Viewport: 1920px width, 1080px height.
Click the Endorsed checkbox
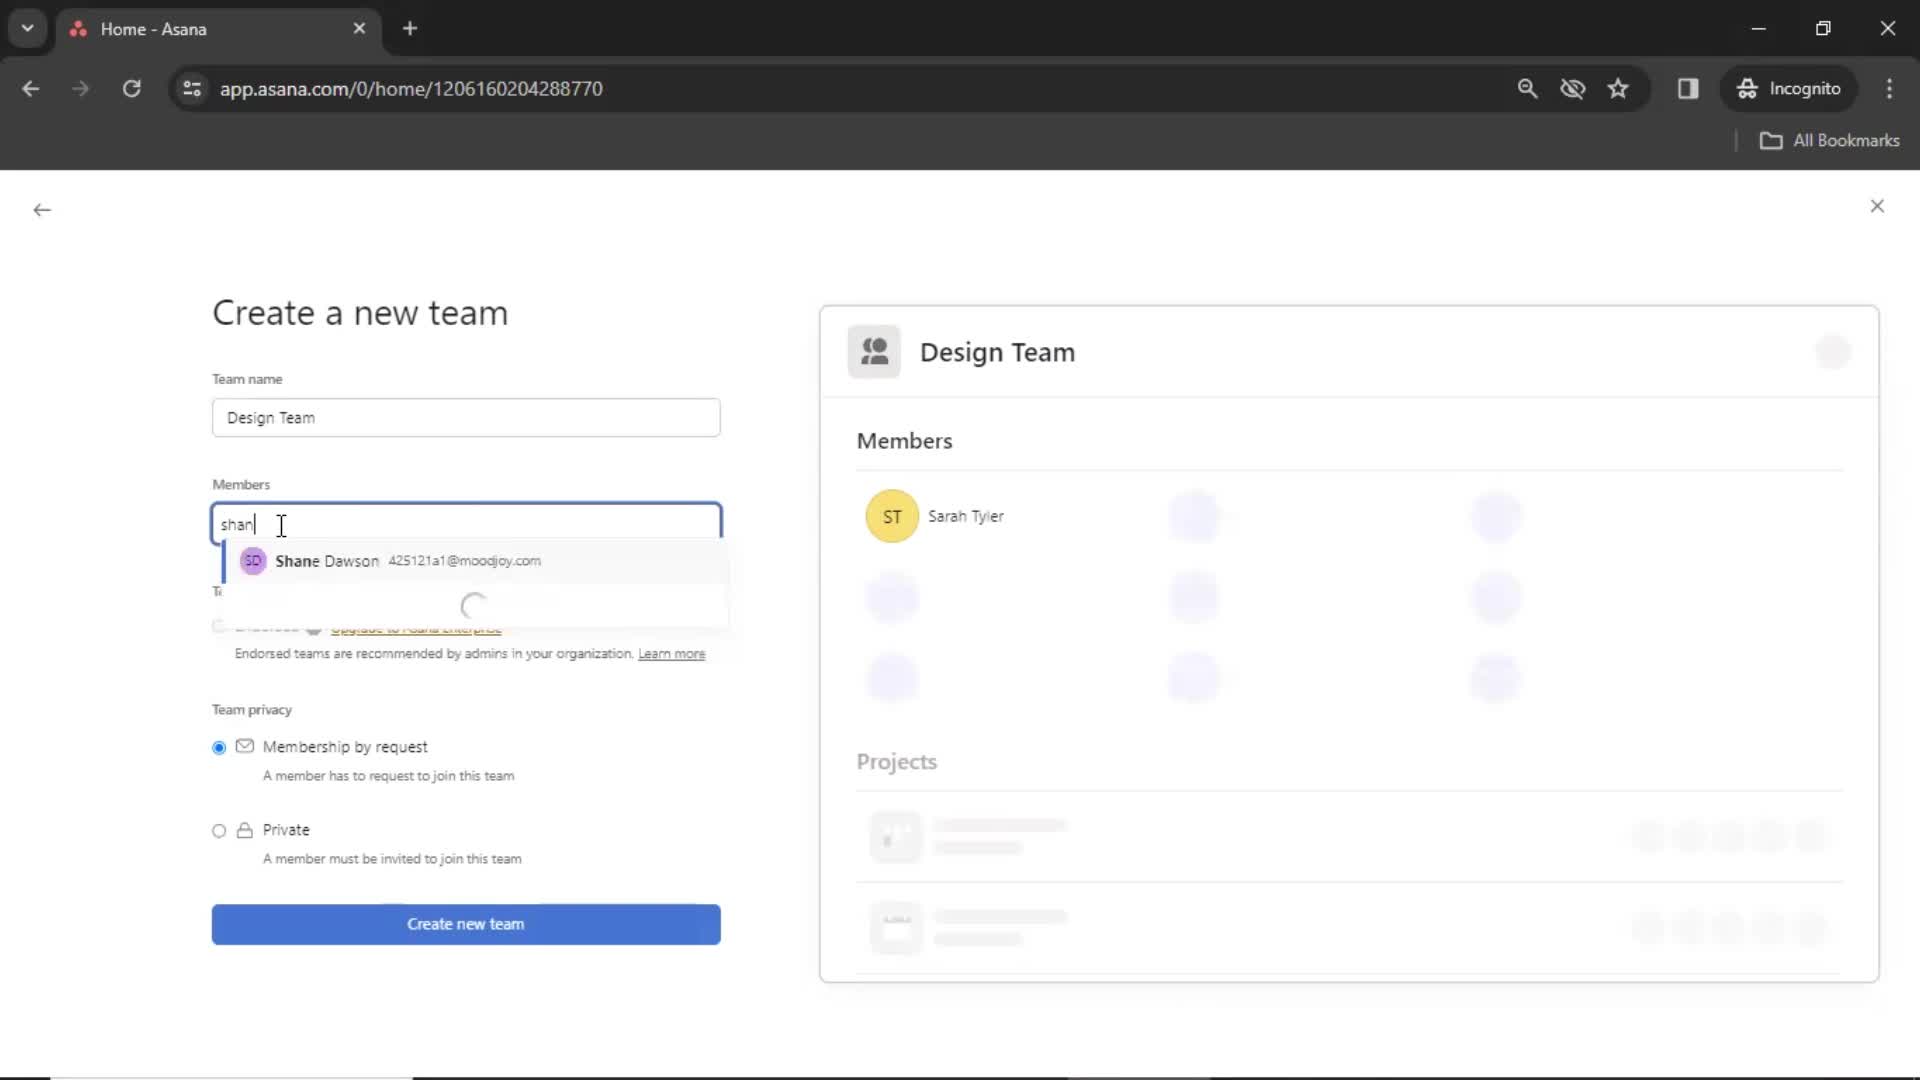[x=218, y=627]
